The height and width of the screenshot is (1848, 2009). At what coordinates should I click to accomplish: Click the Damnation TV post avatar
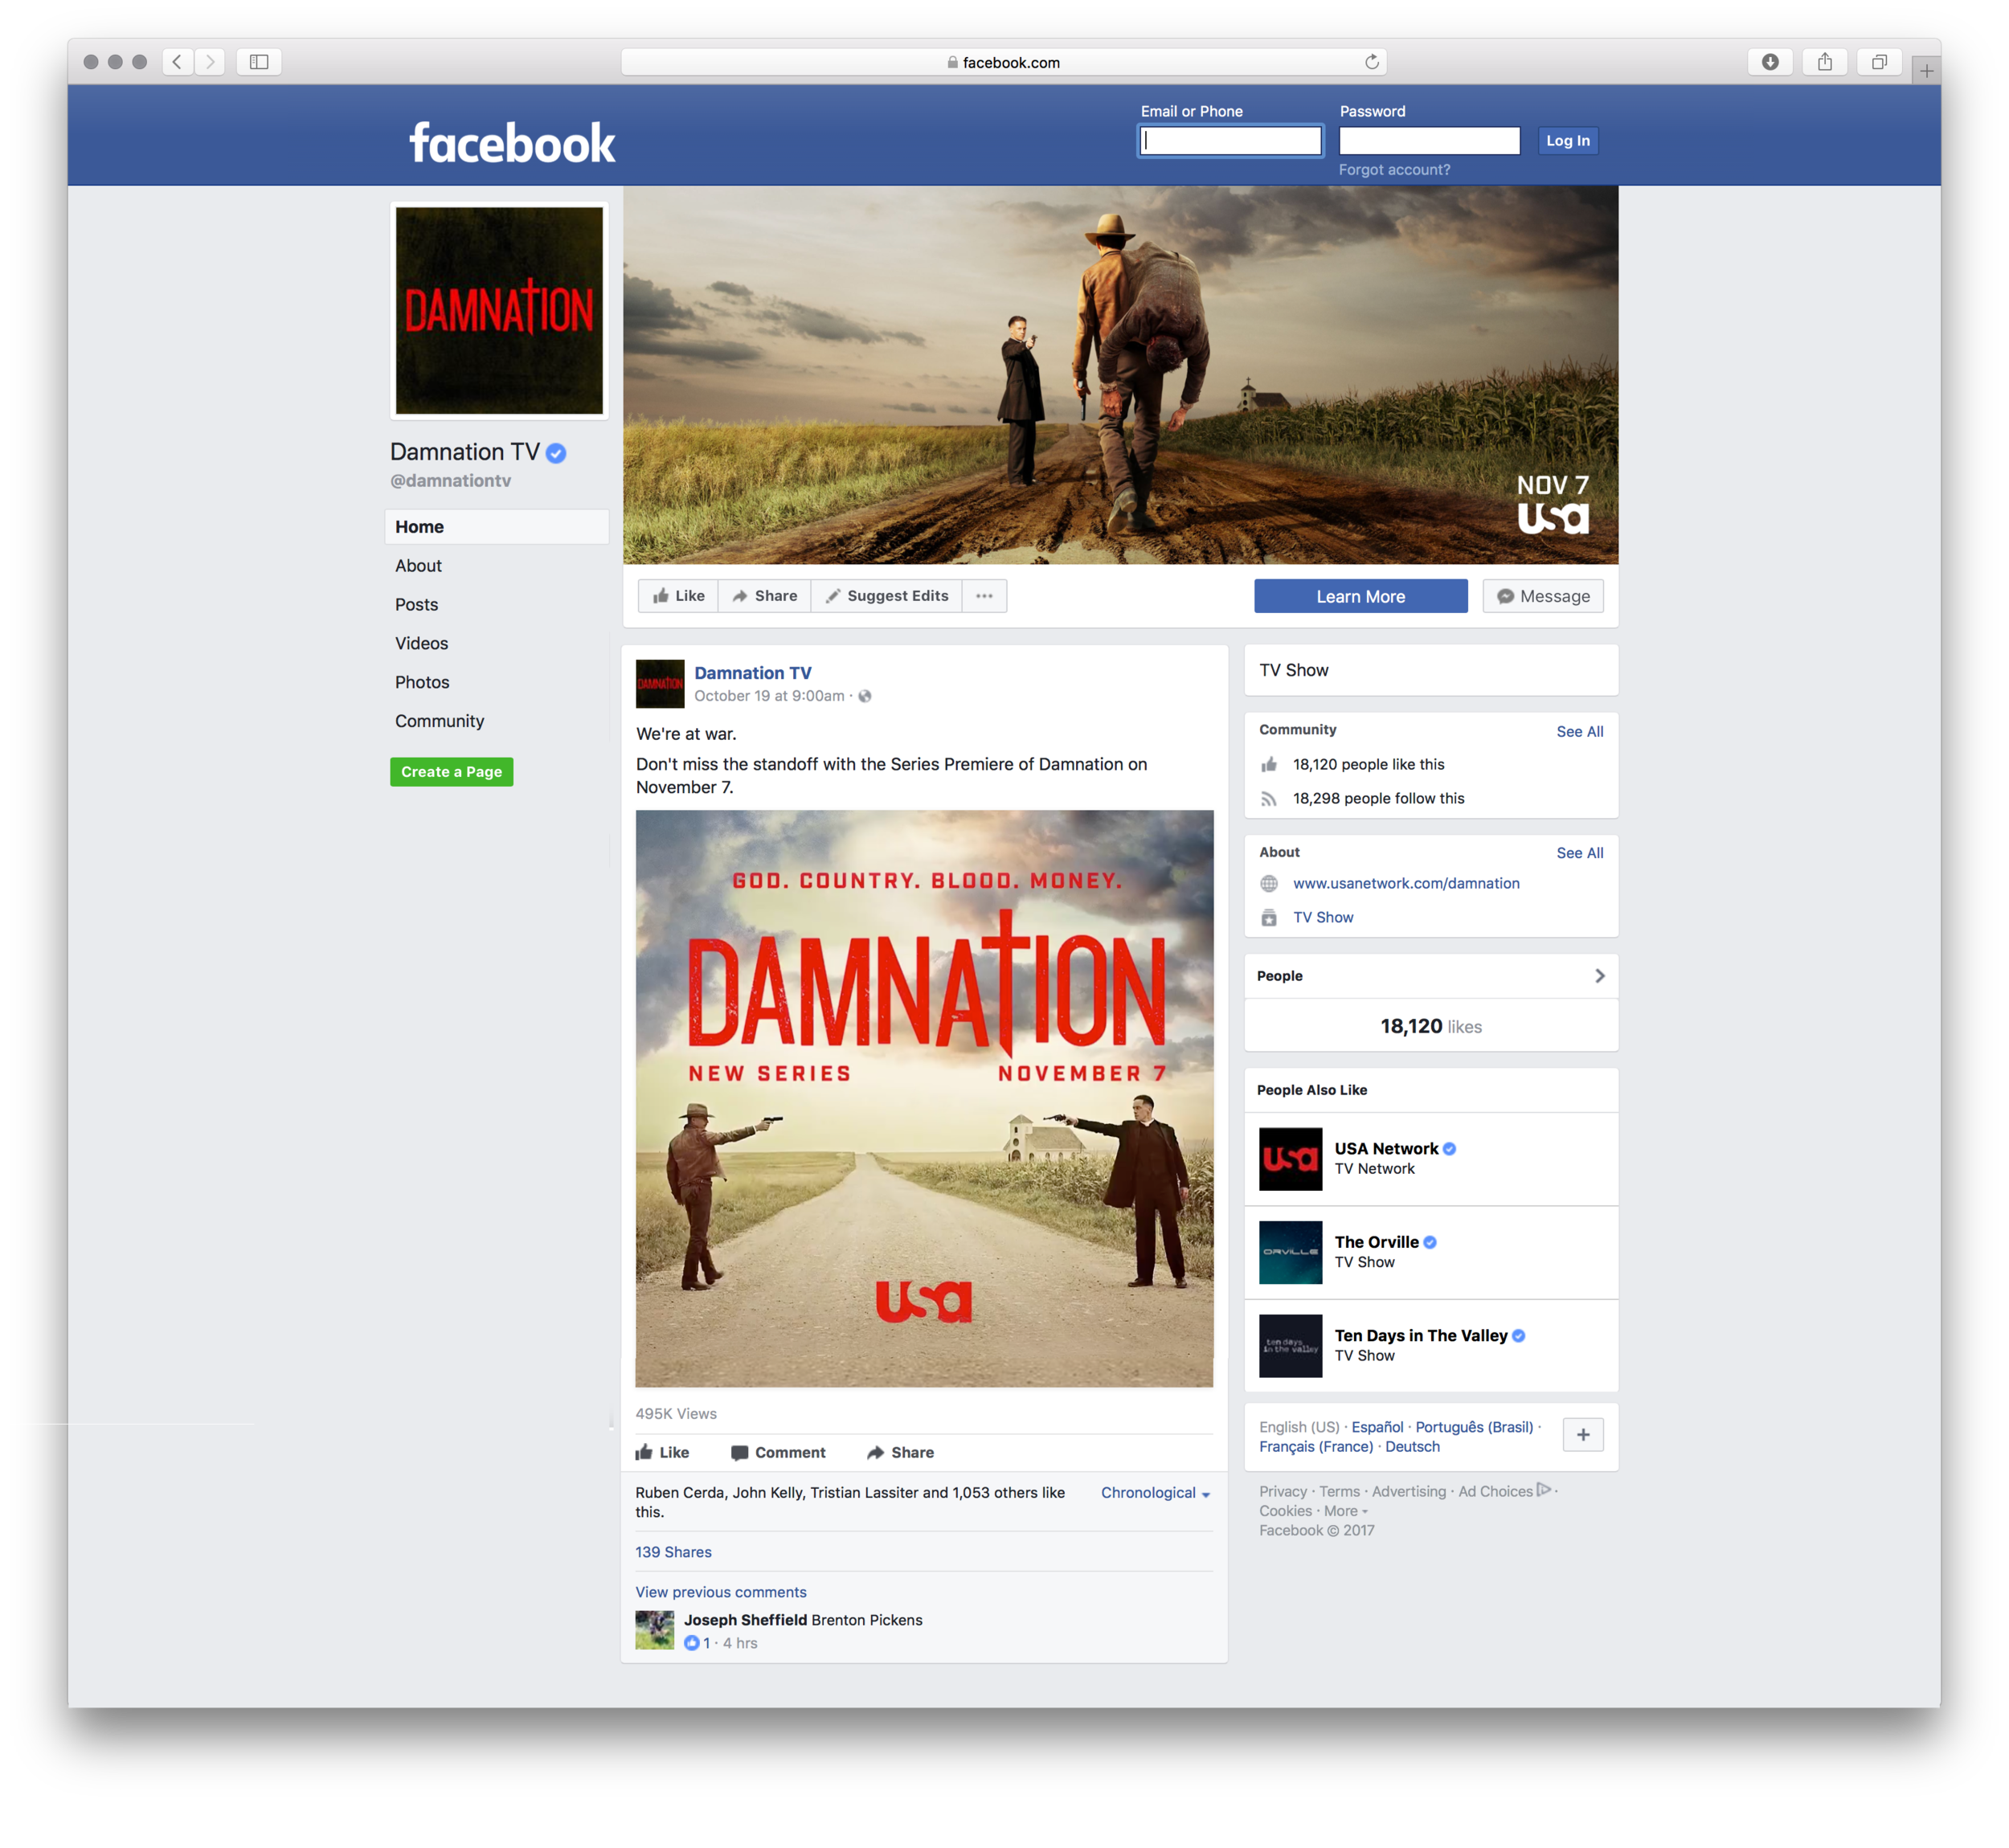pyautogui.click(x=660, y=684)
